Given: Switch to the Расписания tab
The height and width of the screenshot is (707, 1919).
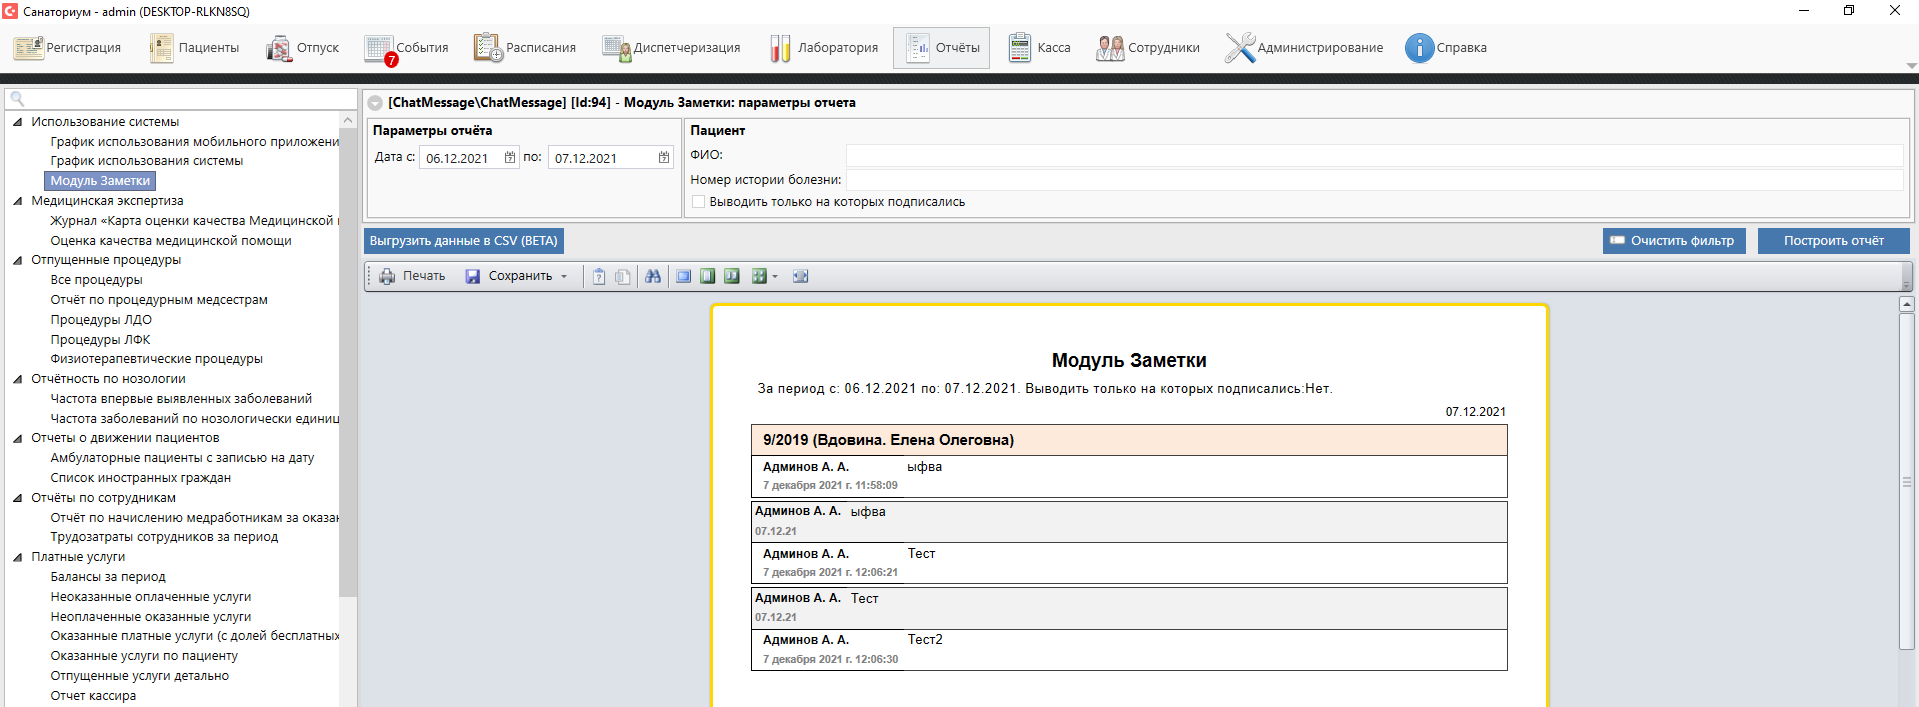Looking at the screenshot, I should tap(525, 48).
